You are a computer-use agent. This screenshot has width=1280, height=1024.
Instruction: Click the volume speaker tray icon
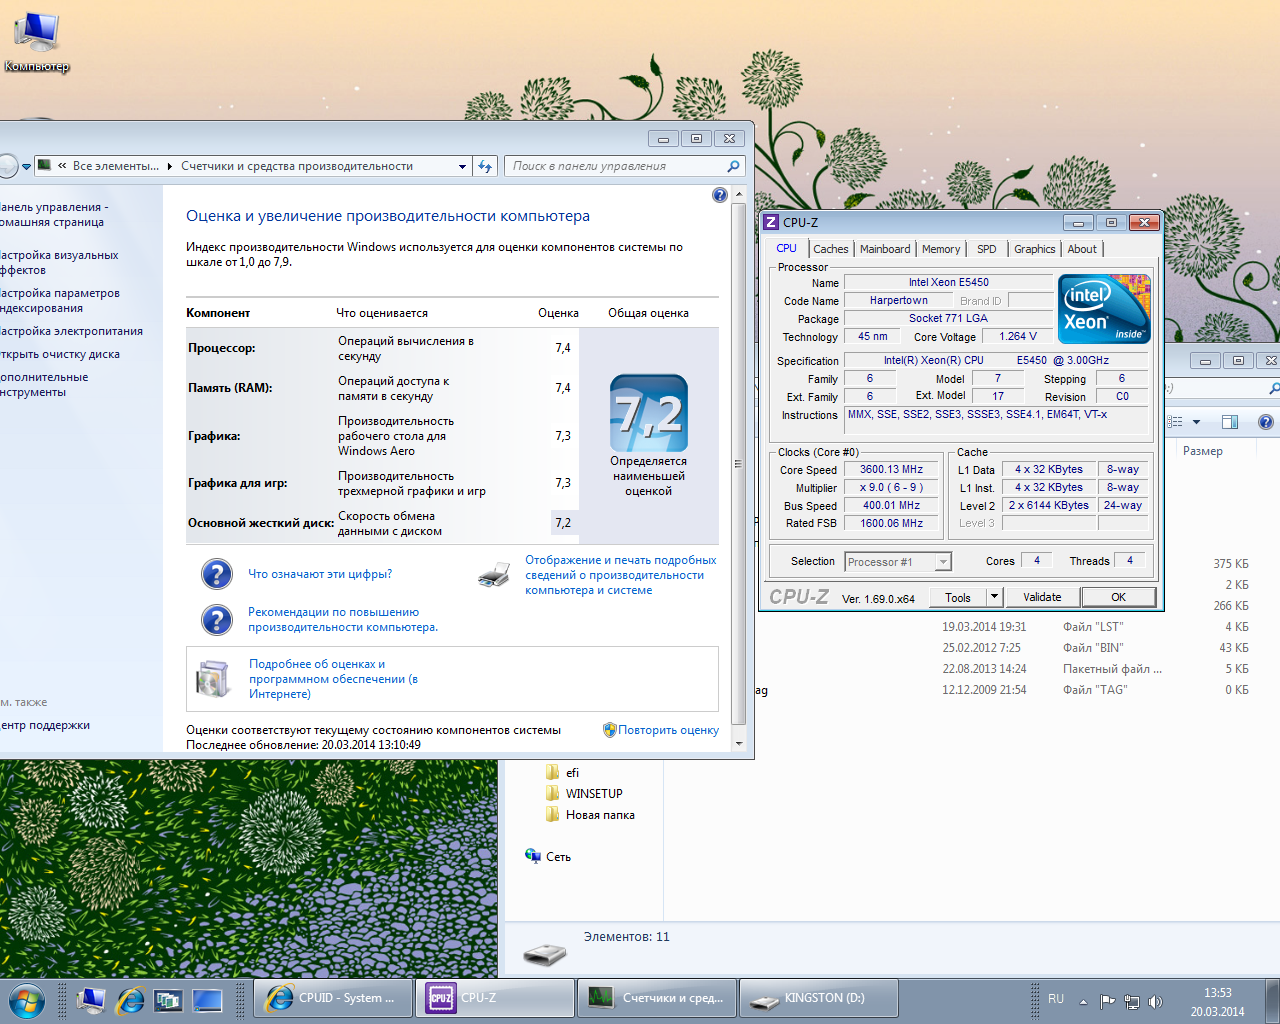click(1156, 1000)
